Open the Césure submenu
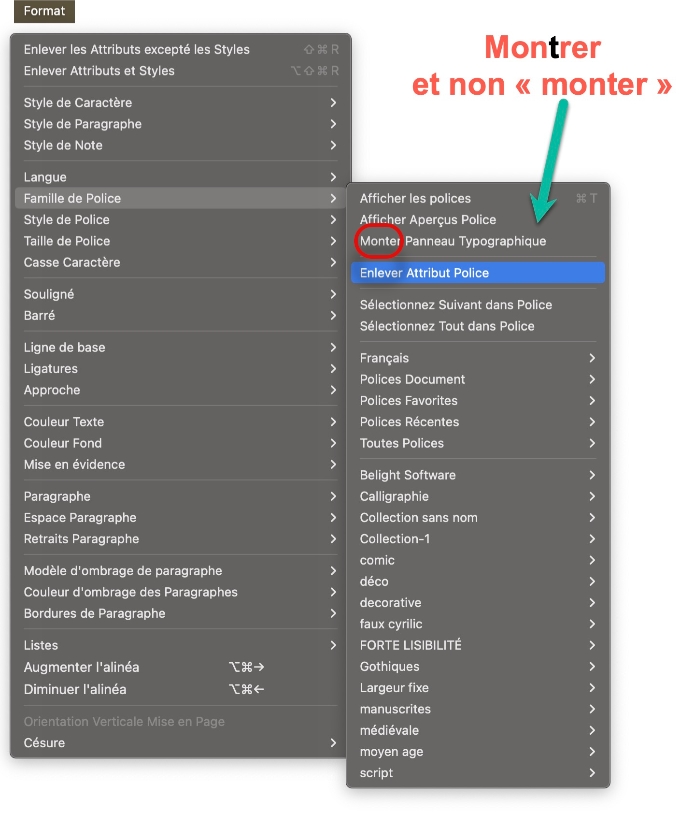 (181, 743)
